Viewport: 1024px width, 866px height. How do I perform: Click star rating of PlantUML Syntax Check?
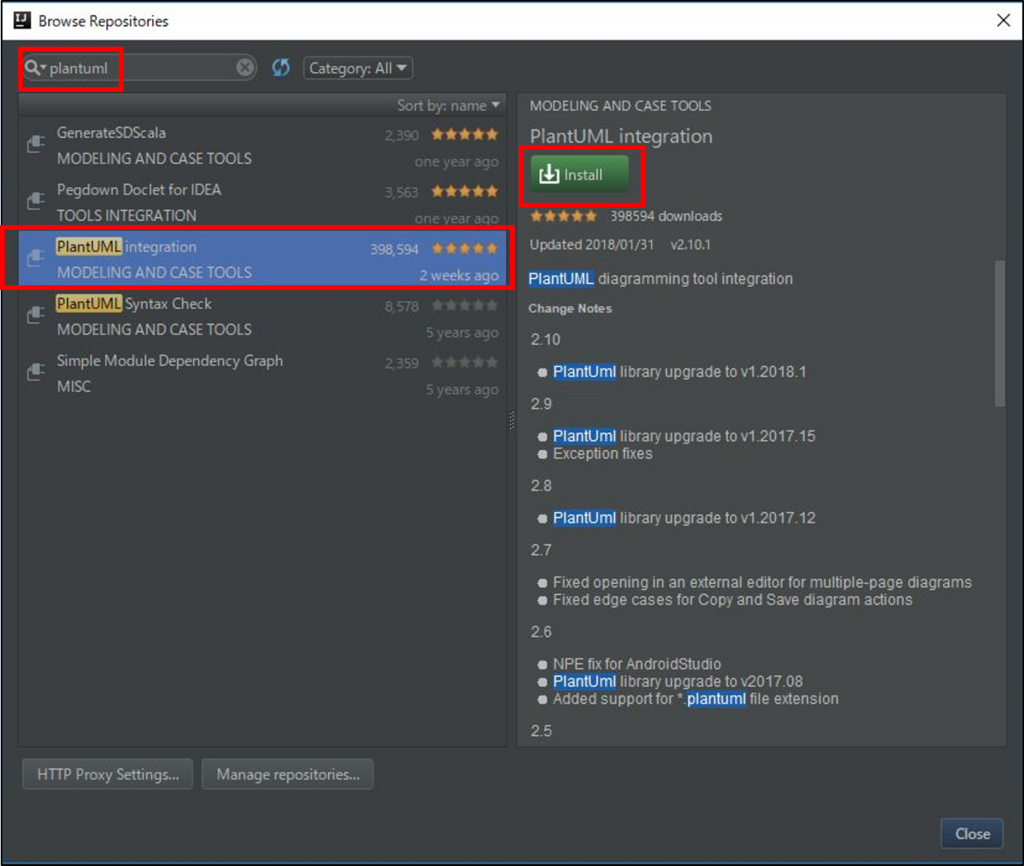point(464,305)
